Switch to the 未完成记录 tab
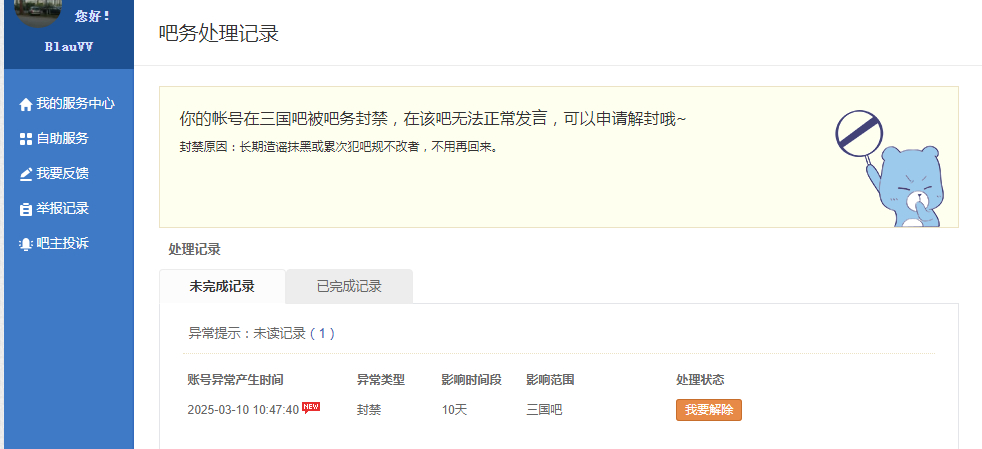The height and width of the screenshot is (449, 982). (x=222, y=286)
